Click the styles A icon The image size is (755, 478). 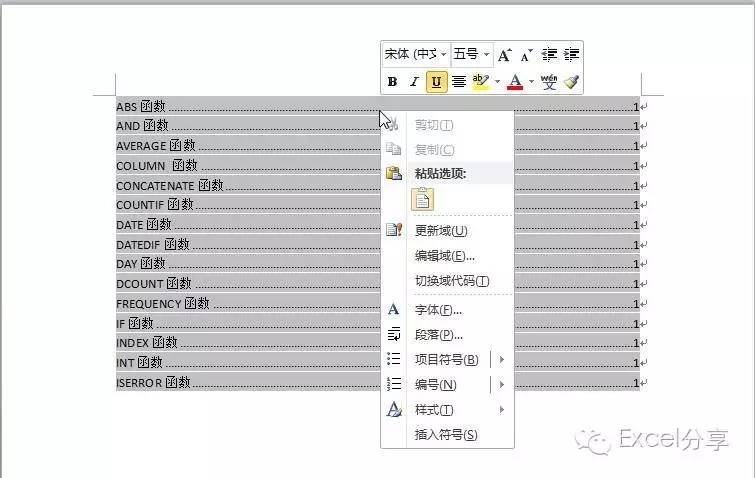pos(394,409)
